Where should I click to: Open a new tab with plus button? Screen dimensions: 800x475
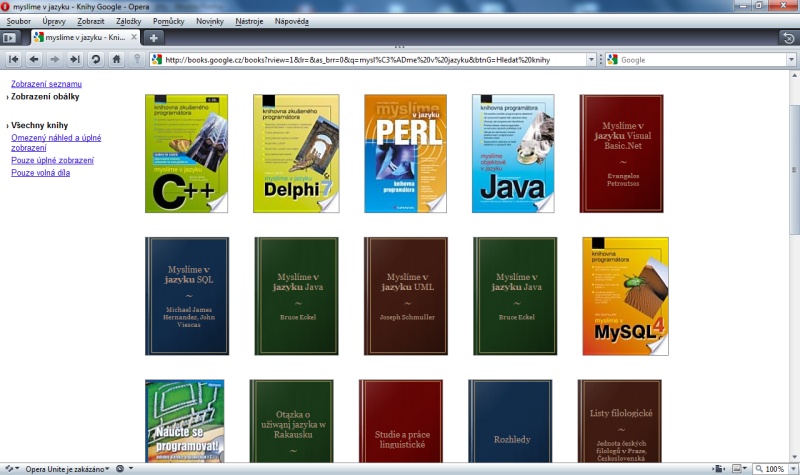pyautogui.click(x=154, y=38)
